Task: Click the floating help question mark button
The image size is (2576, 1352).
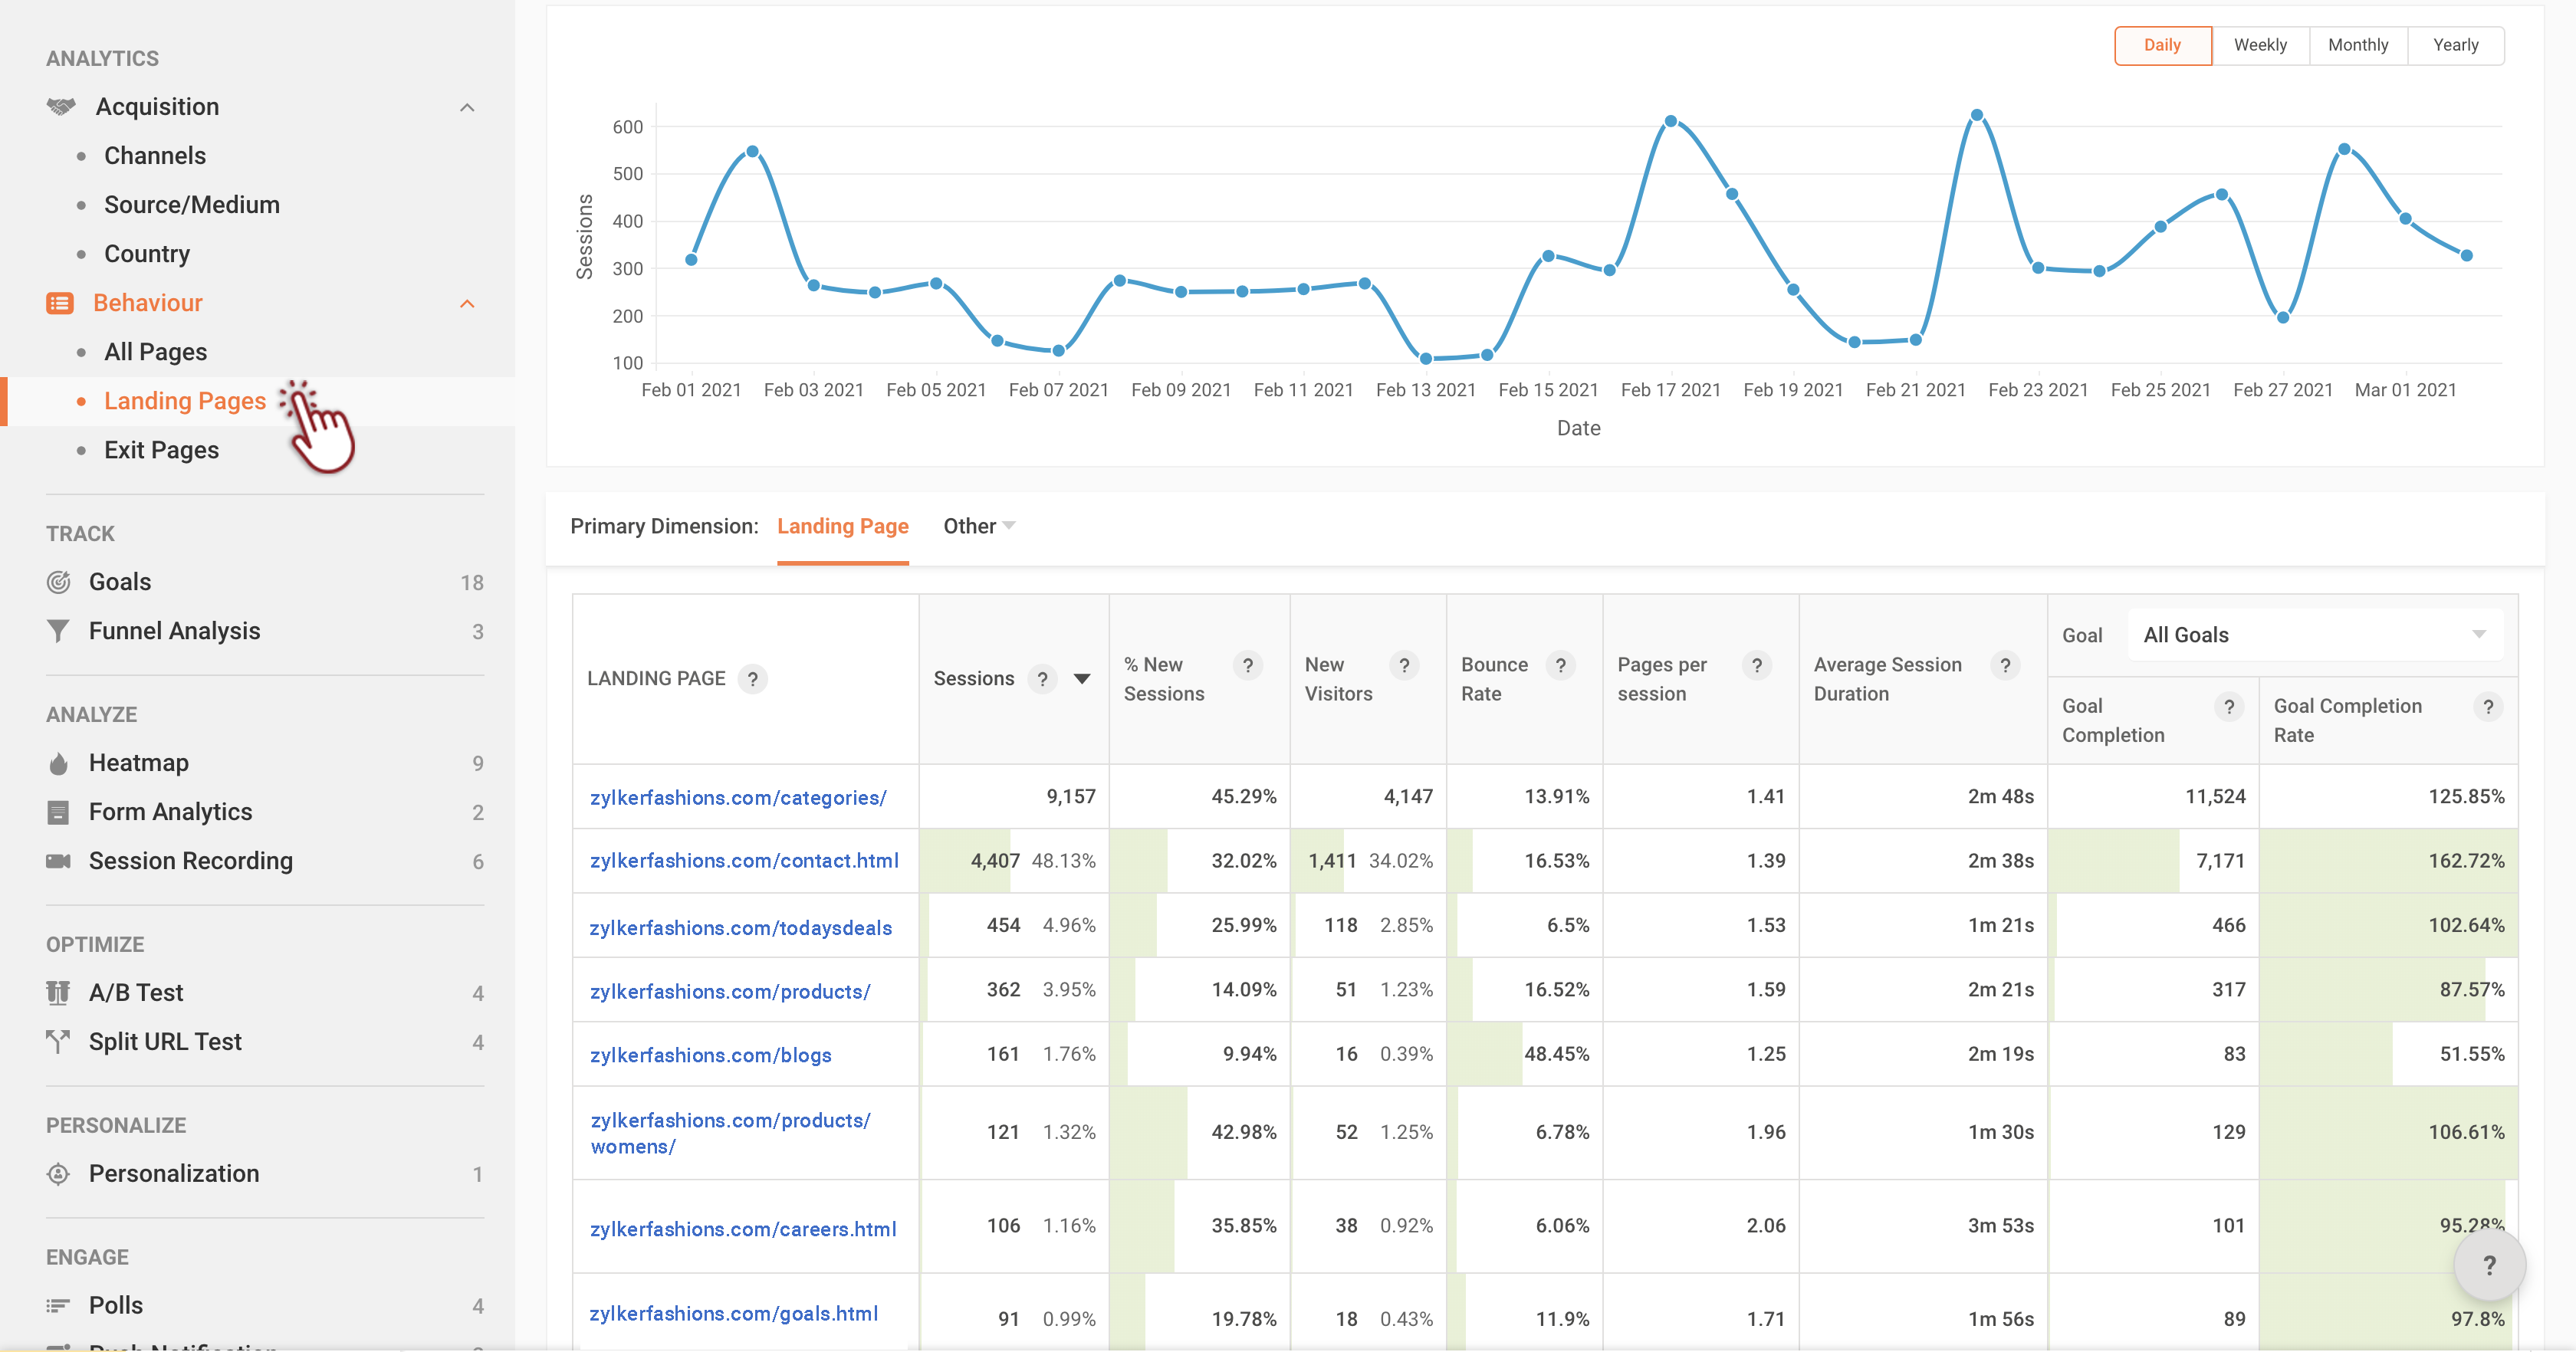Action: click(2489, 1265)
